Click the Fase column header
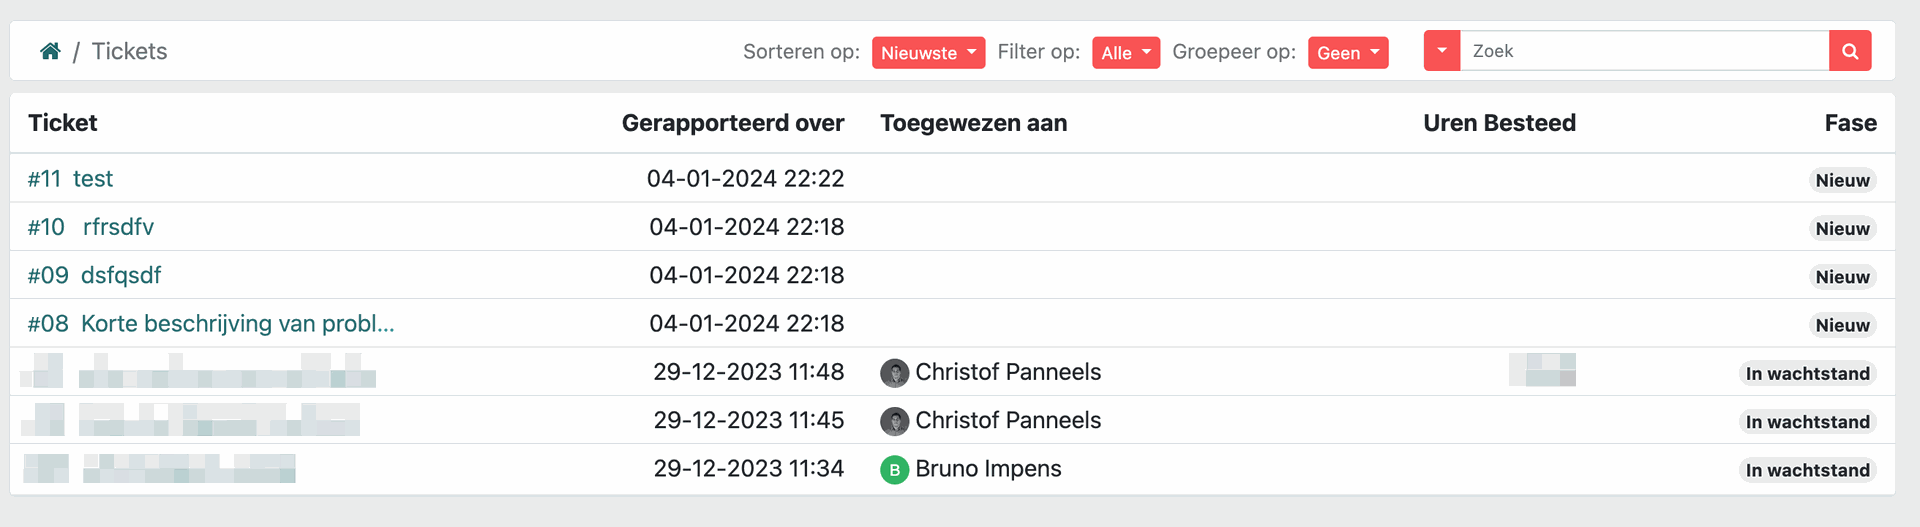The height and width of the screenshot is (527, 1920). 1850,123
